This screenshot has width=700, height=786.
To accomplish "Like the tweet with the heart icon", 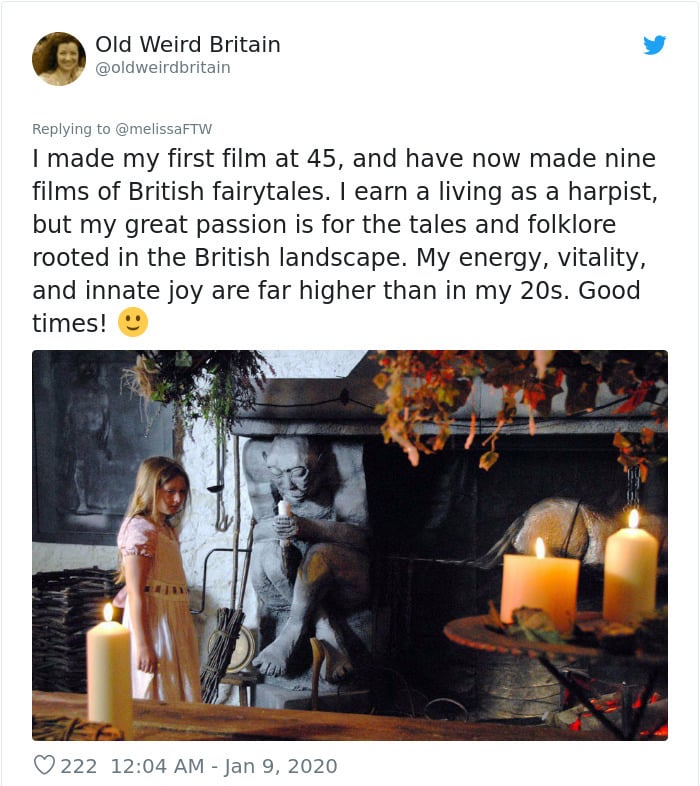I will 44,765.
